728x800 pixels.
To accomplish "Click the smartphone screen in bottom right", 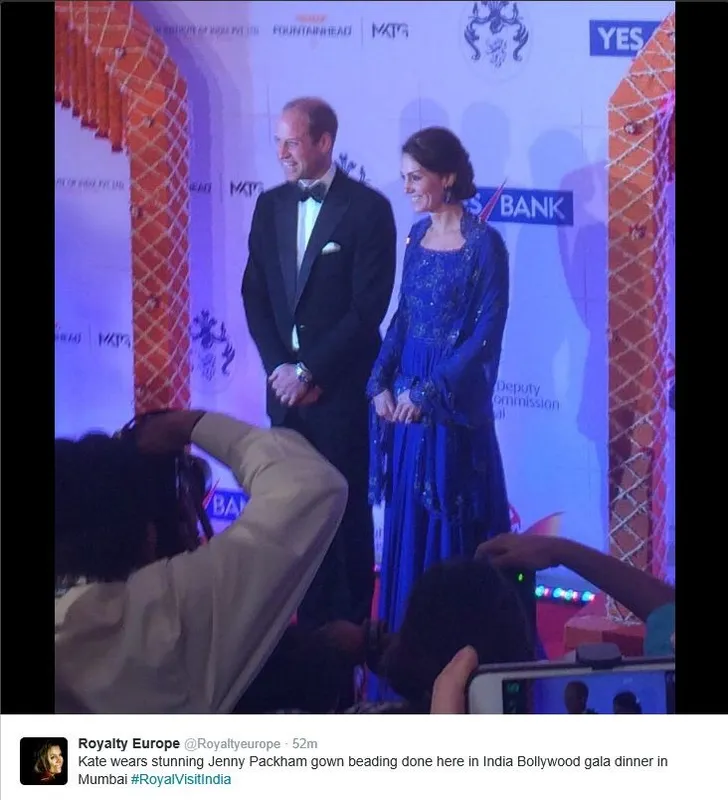I will [586, 694].
